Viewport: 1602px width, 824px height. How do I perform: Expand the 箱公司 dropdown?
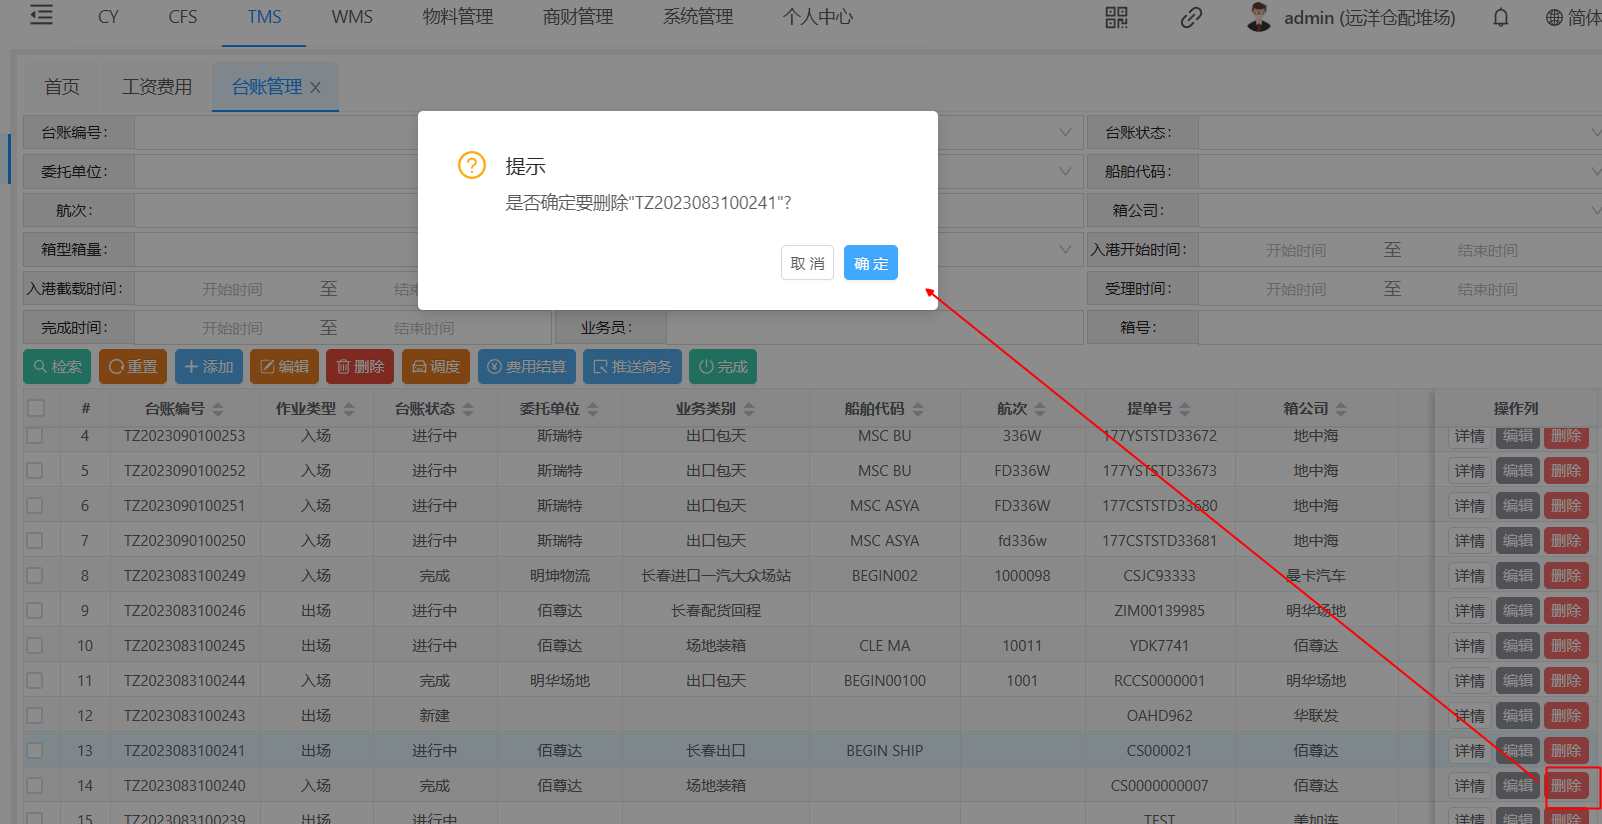(x=1400, y=210)
